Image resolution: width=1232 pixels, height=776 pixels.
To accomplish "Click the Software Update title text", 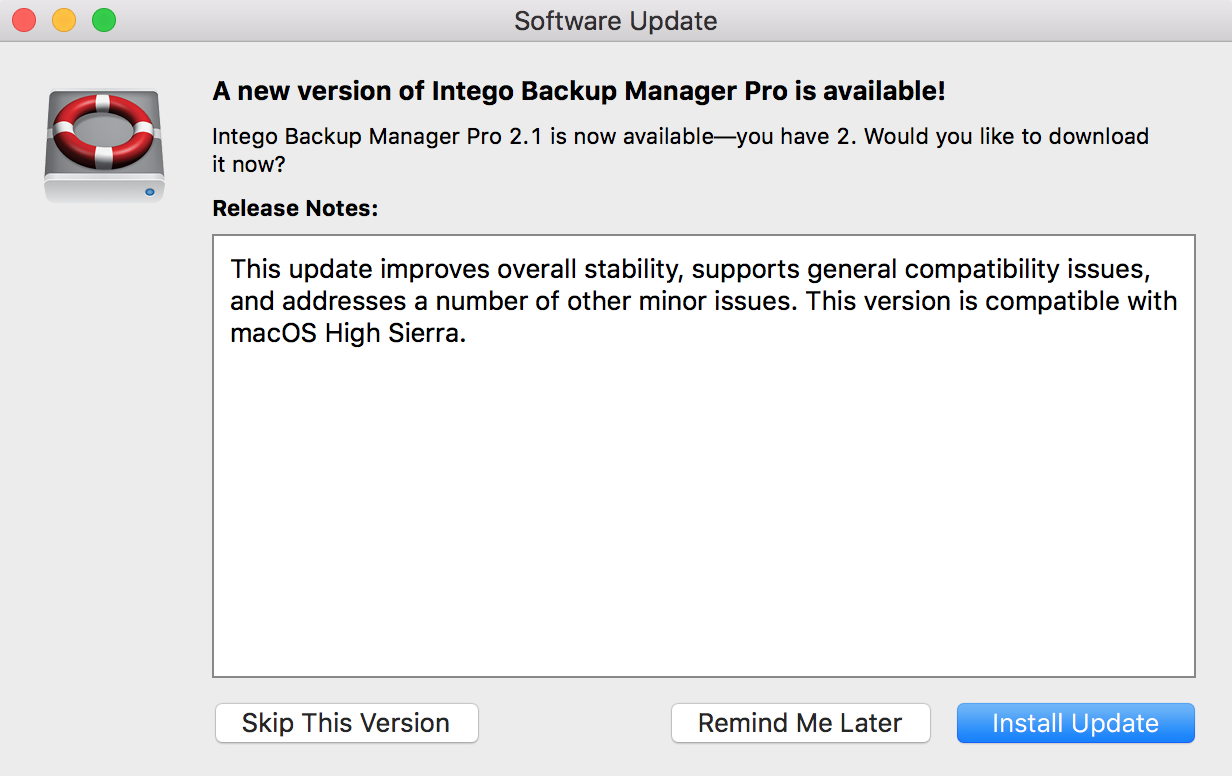I will tap(616, 20).
